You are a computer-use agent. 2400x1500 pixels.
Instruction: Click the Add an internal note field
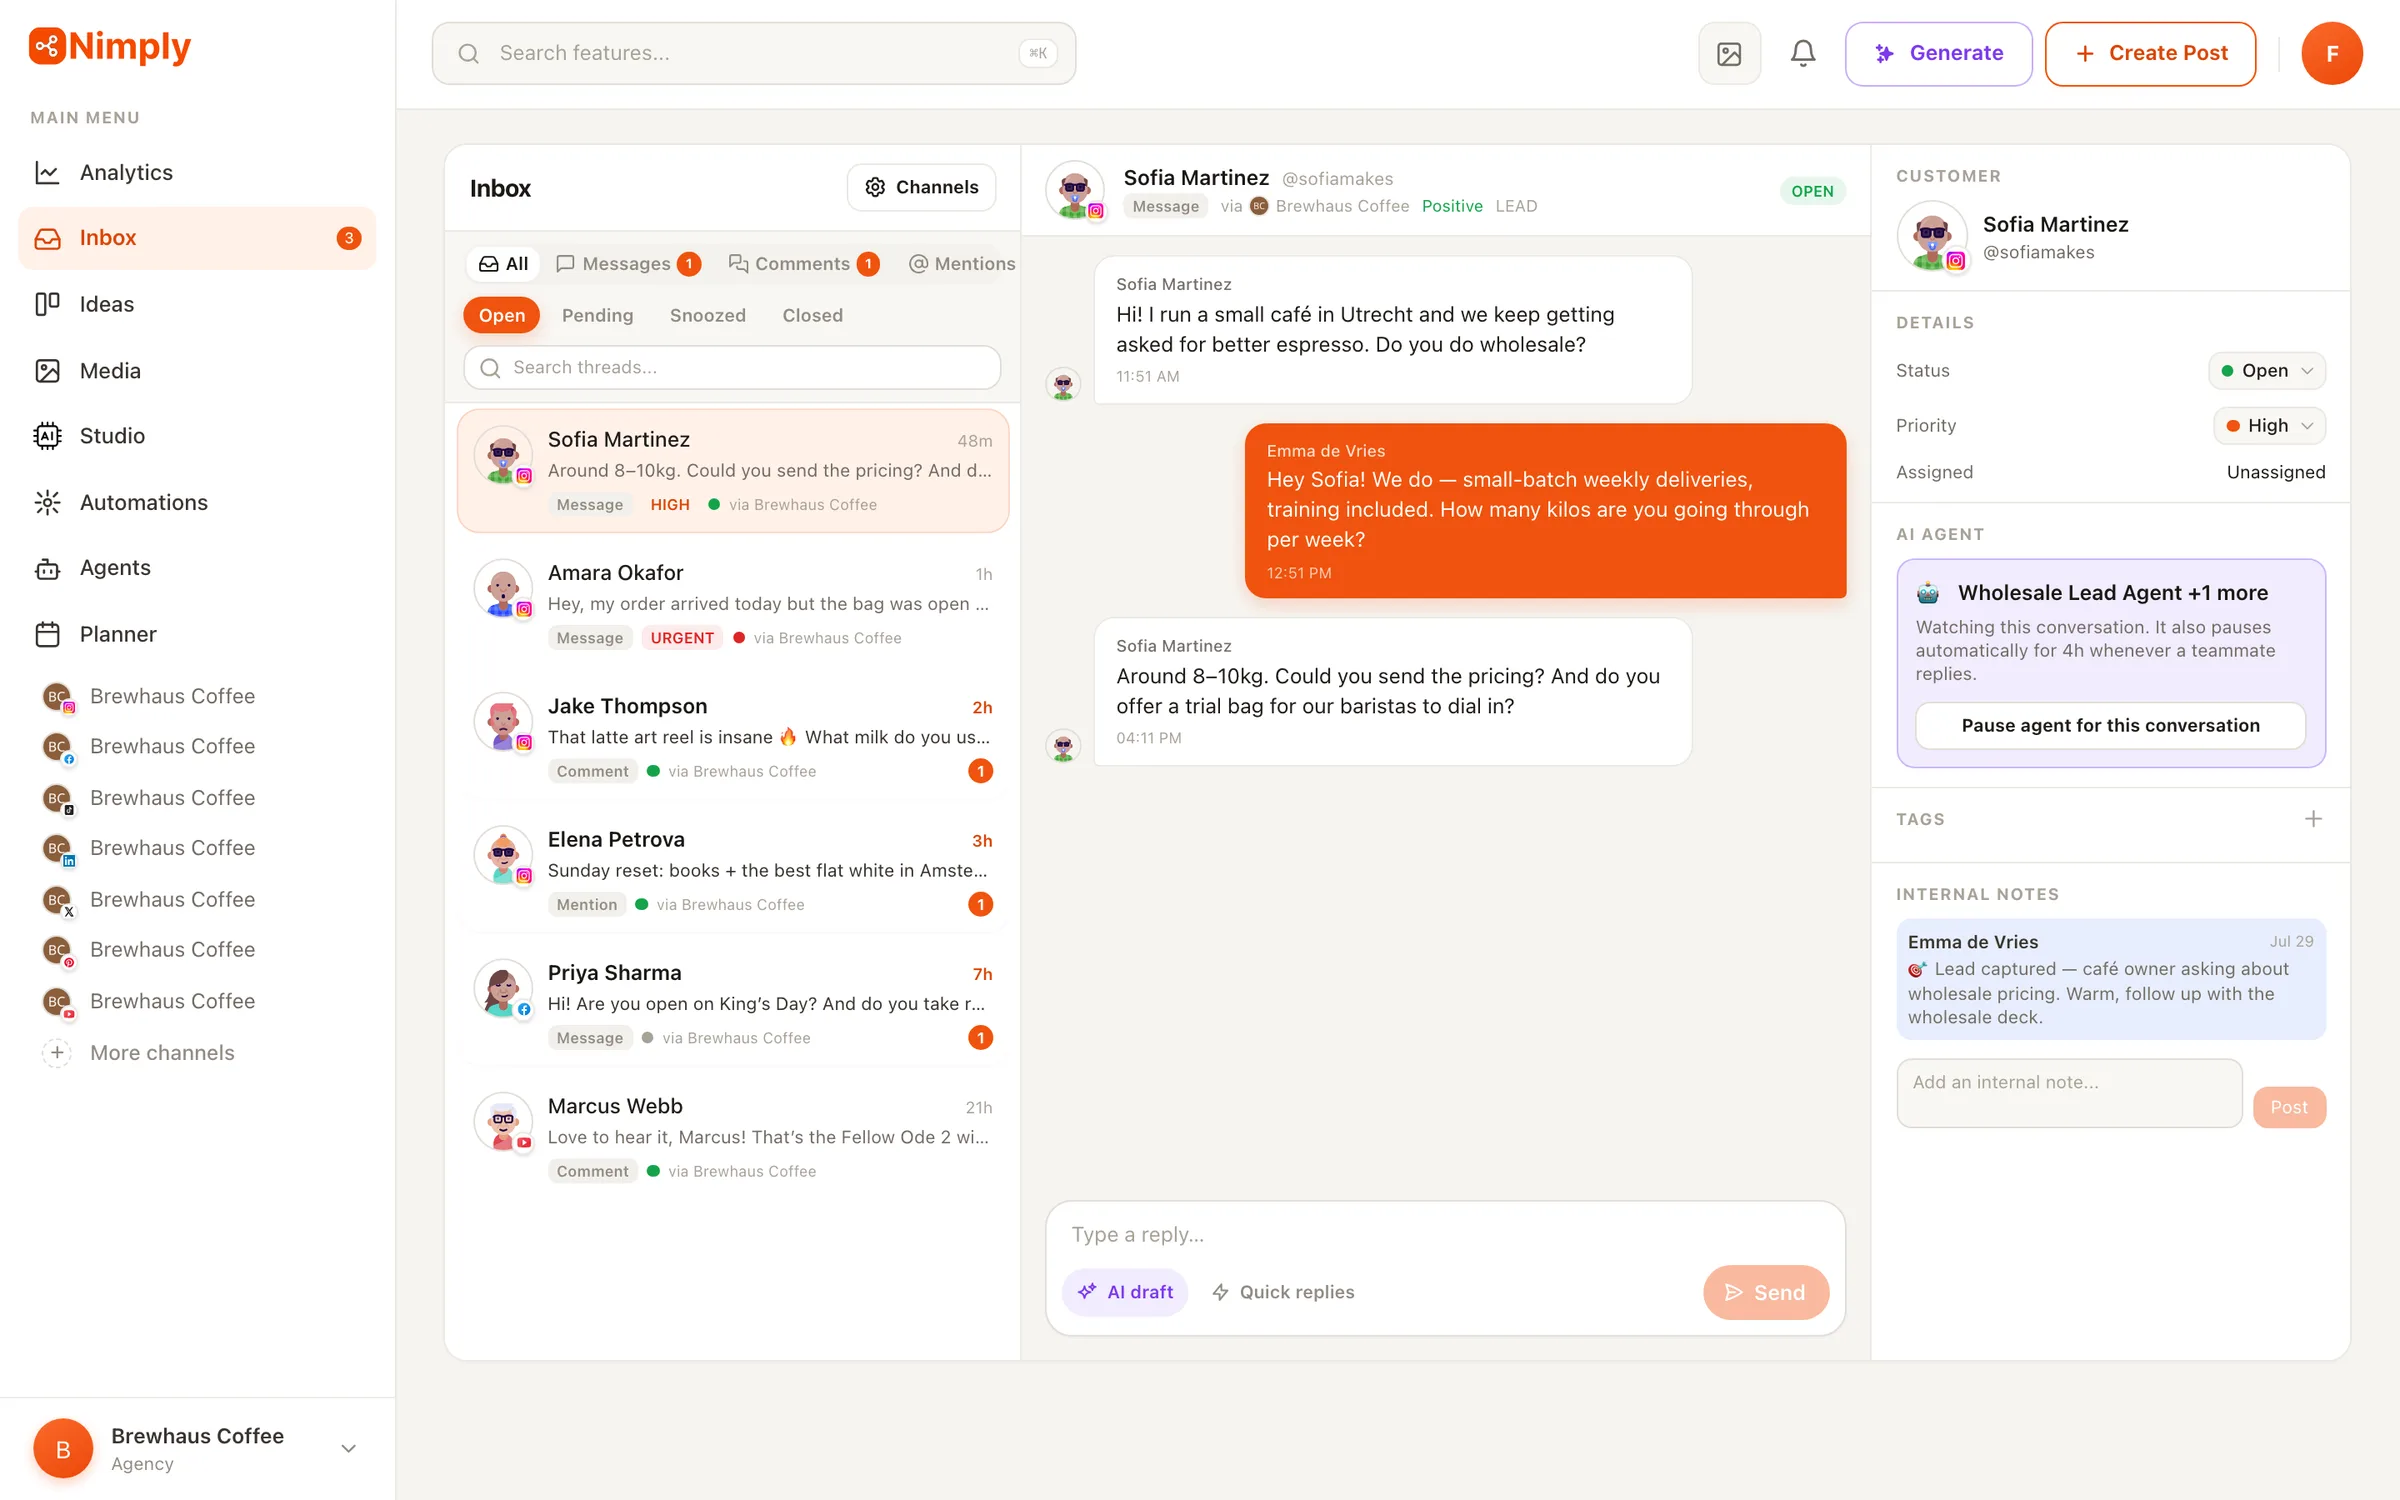coord(2069,1093)
